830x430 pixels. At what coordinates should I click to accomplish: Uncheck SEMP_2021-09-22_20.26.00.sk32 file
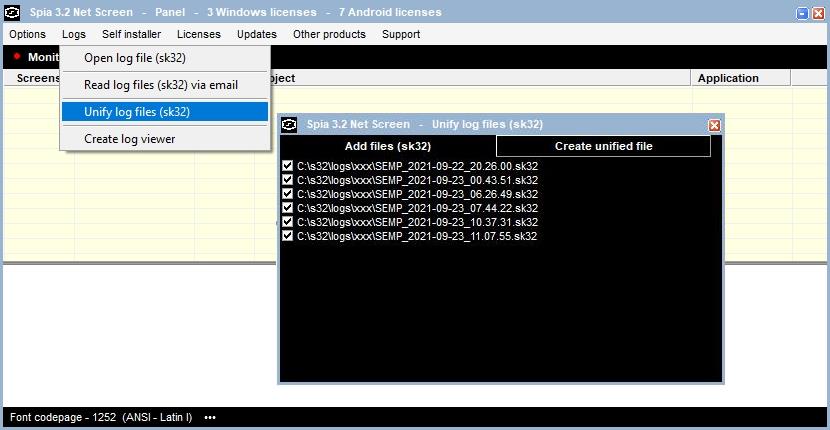coord(287,166)
